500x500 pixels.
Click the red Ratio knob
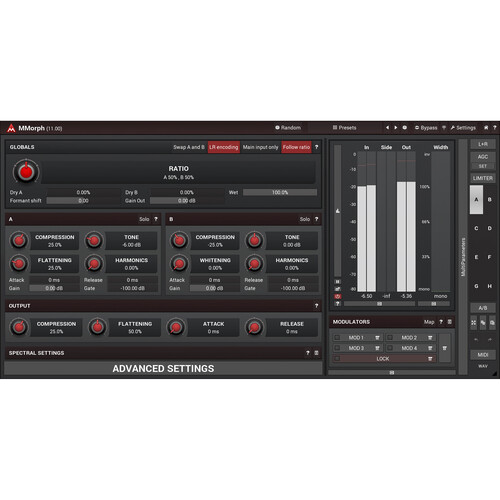coord(26,172)
